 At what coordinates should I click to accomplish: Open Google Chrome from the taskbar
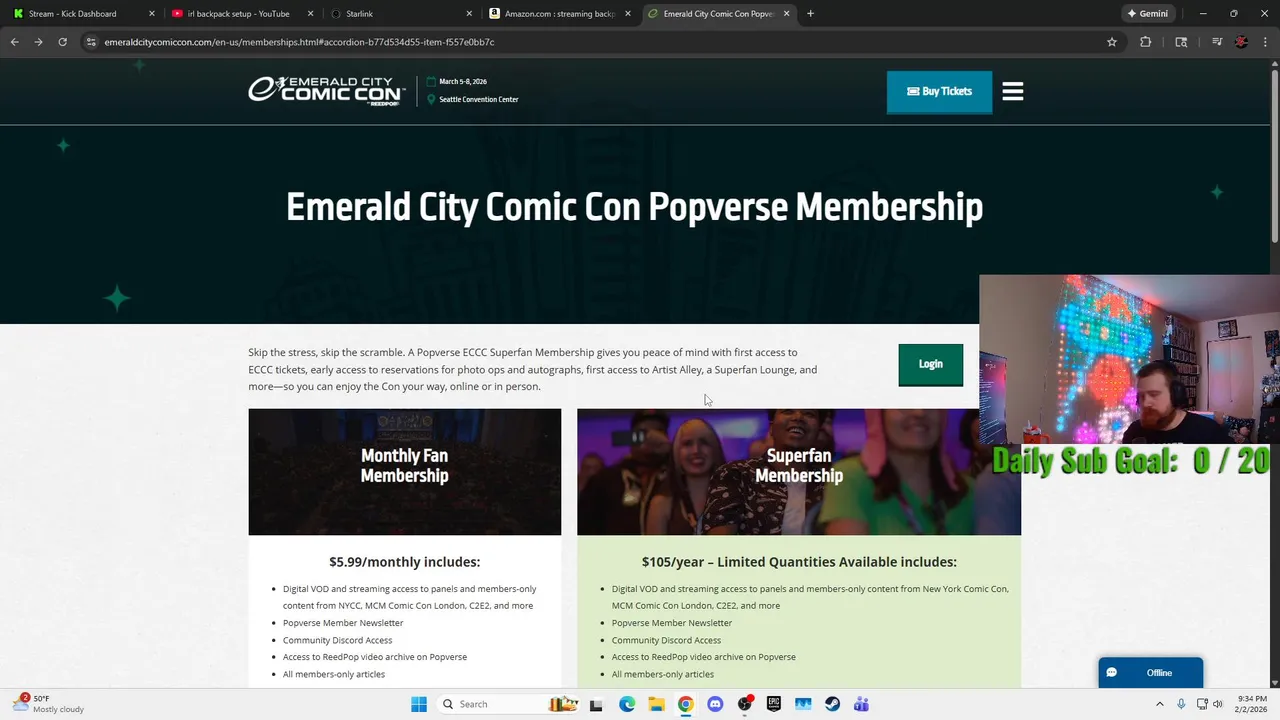pyautogui.click(x=685, y=704)
